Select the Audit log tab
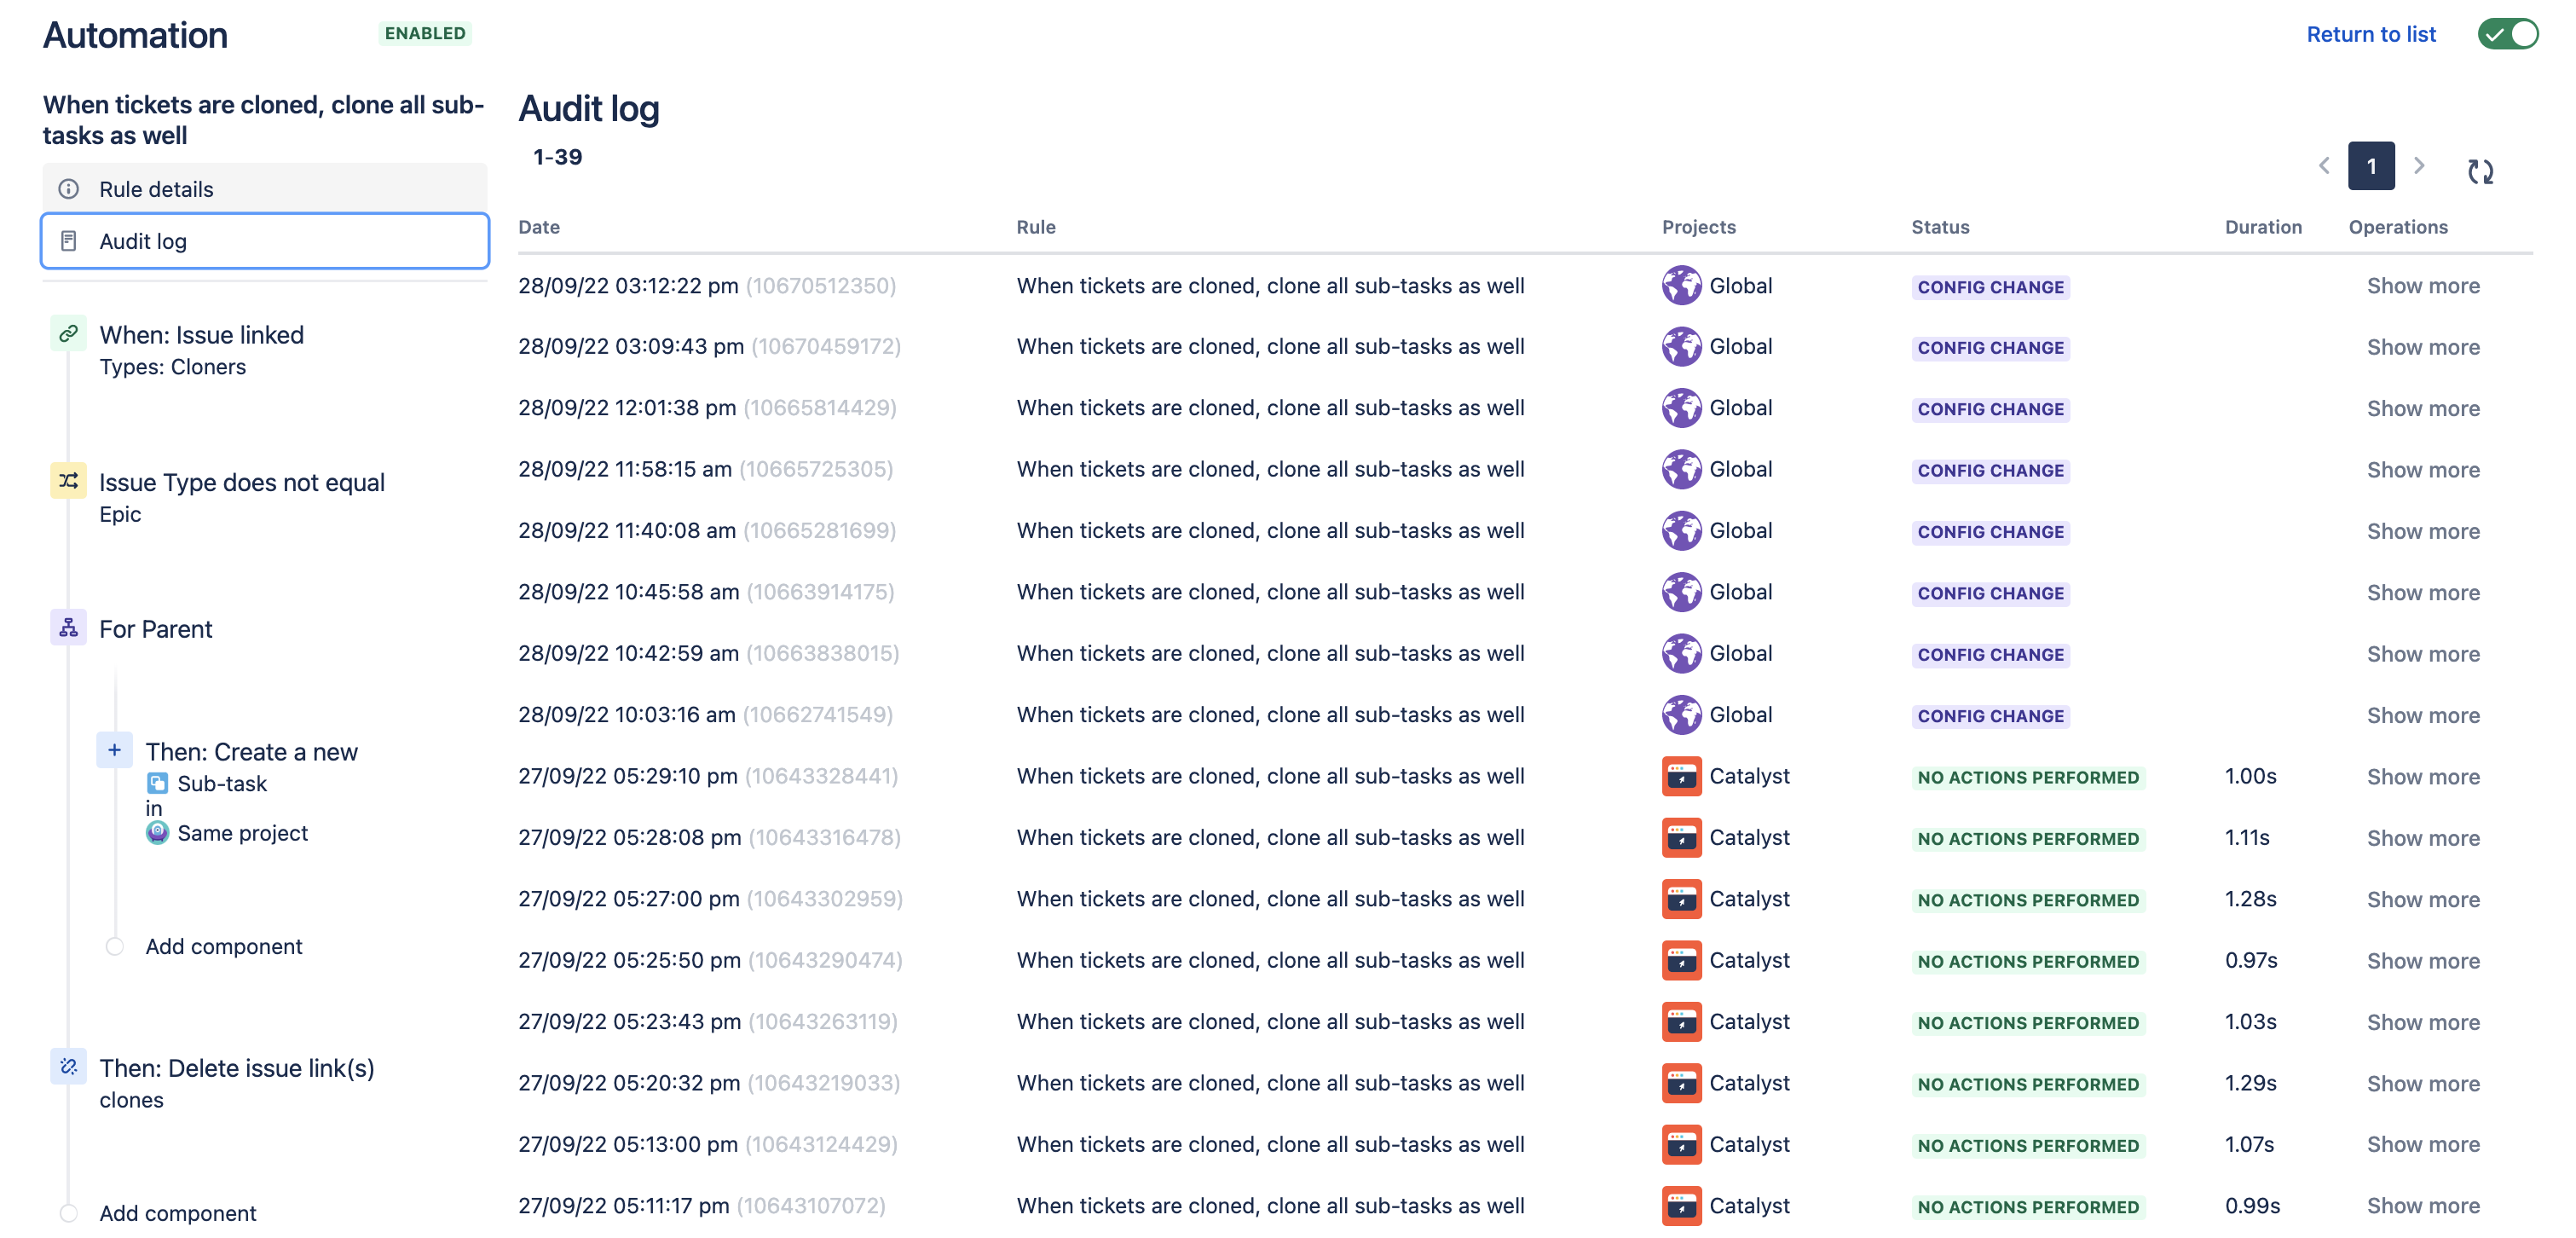Viewport: 2576px width, 1238px height. [143, 241]
